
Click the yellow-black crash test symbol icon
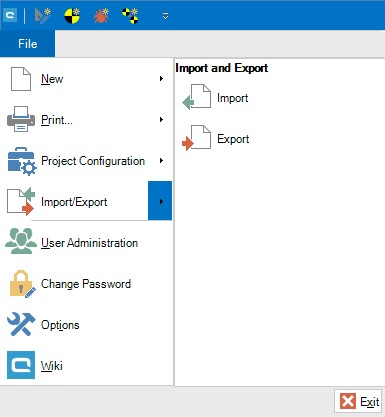click(72, 16)
